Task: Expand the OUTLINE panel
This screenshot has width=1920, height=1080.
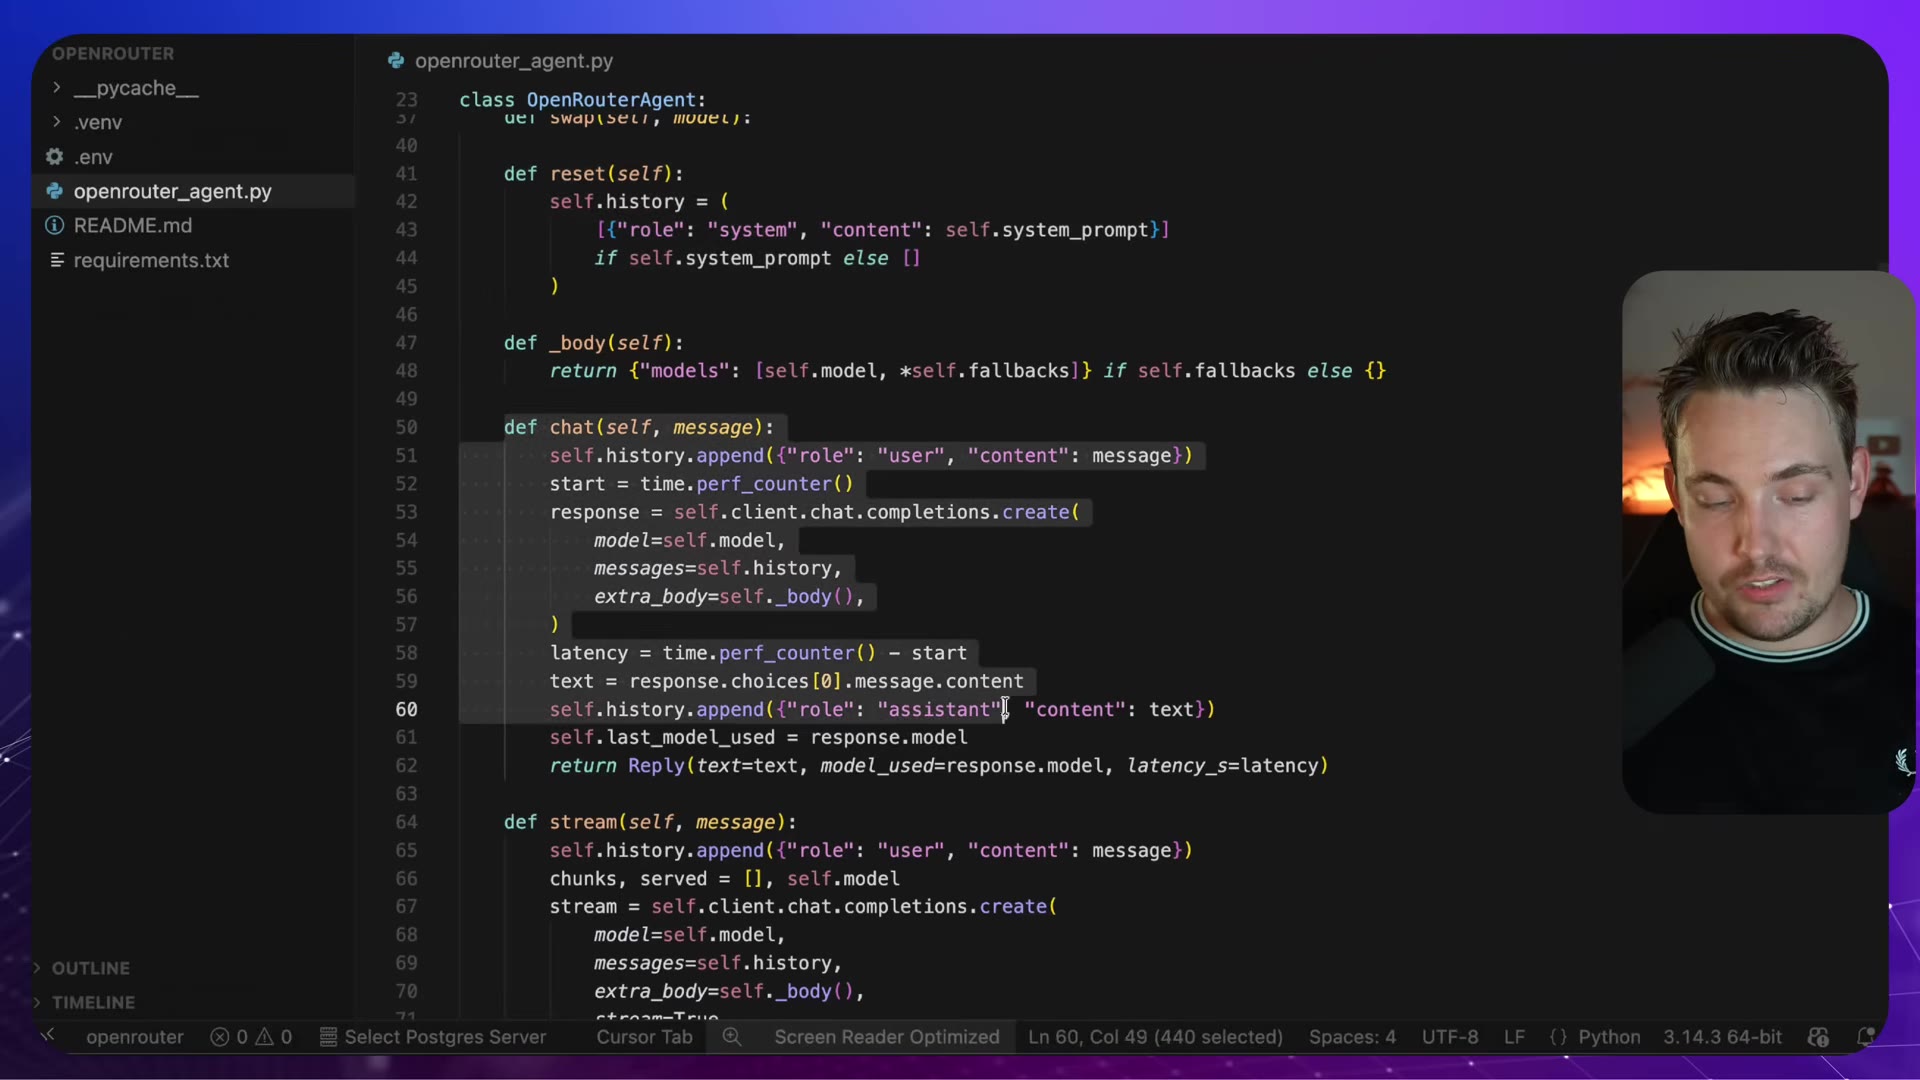Action: click(x=90, y=968)
